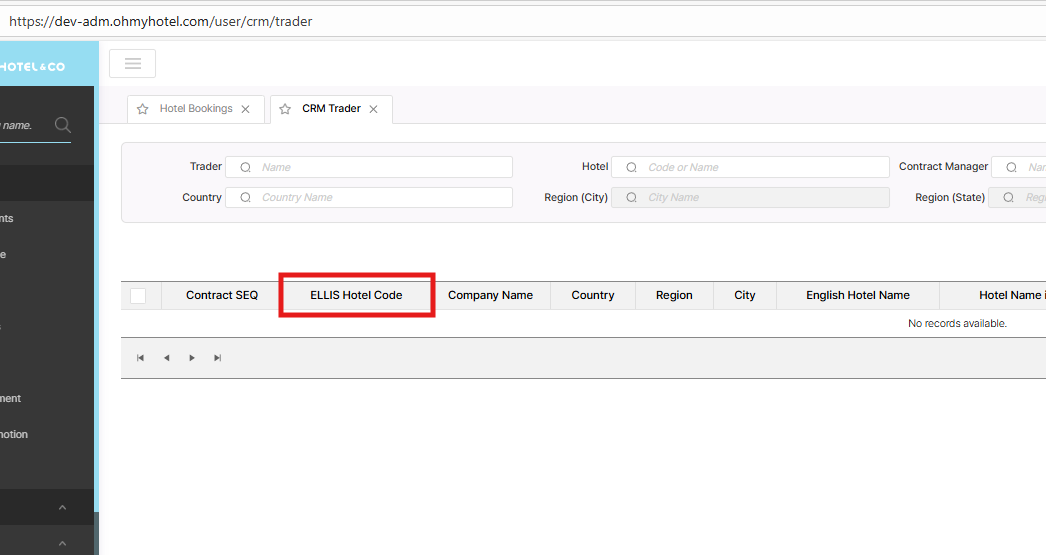Sort by ELLIS Hotel Code column
Screen dimensions: 1046x555
[x=356, y=295]
